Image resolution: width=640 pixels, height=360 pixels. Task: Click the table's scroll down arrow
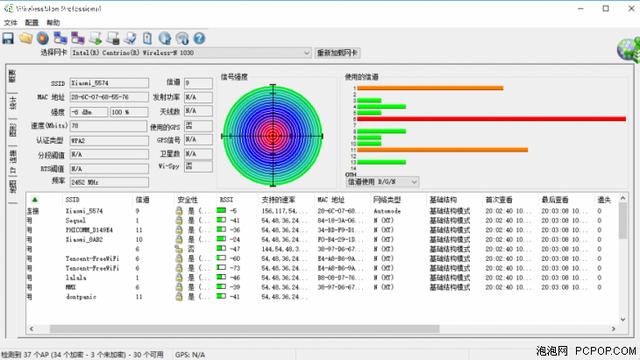[x=623, y=320]
